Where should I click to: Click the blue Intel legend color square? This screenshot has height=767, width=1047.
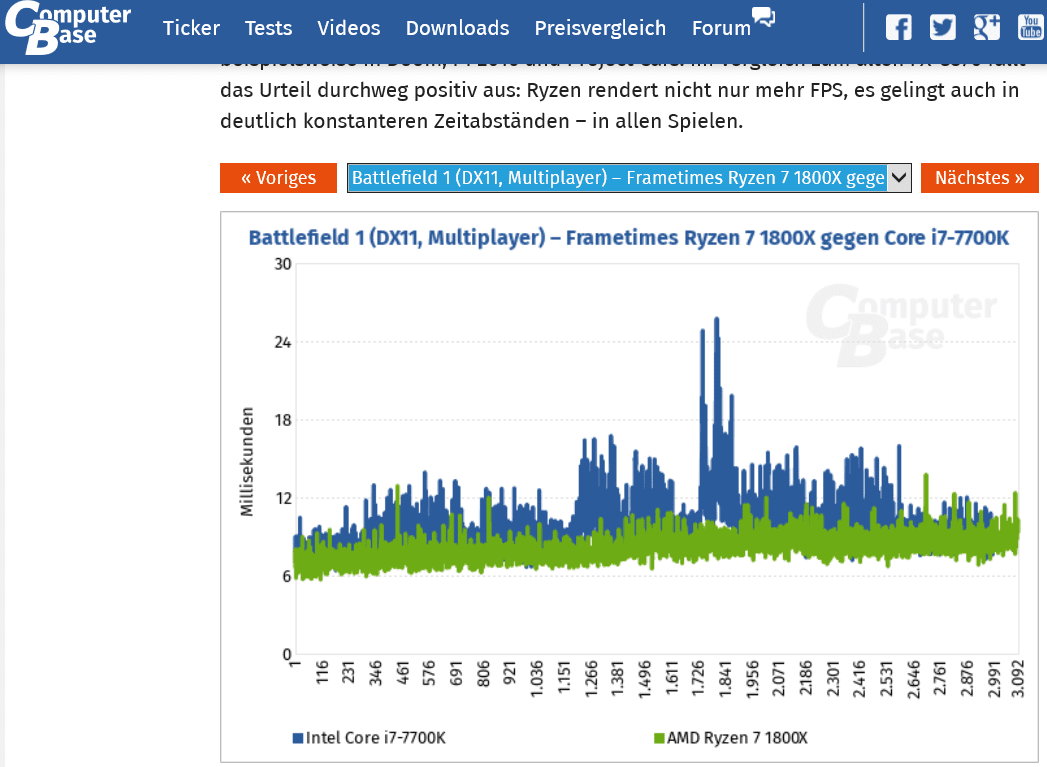click(298, 738)
